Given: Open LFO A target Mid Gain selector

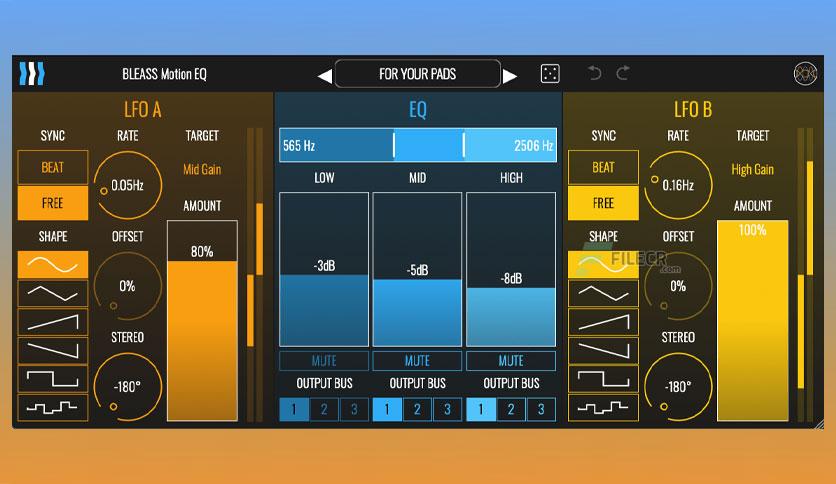Looking at the screenshot, I should point(202,170).
